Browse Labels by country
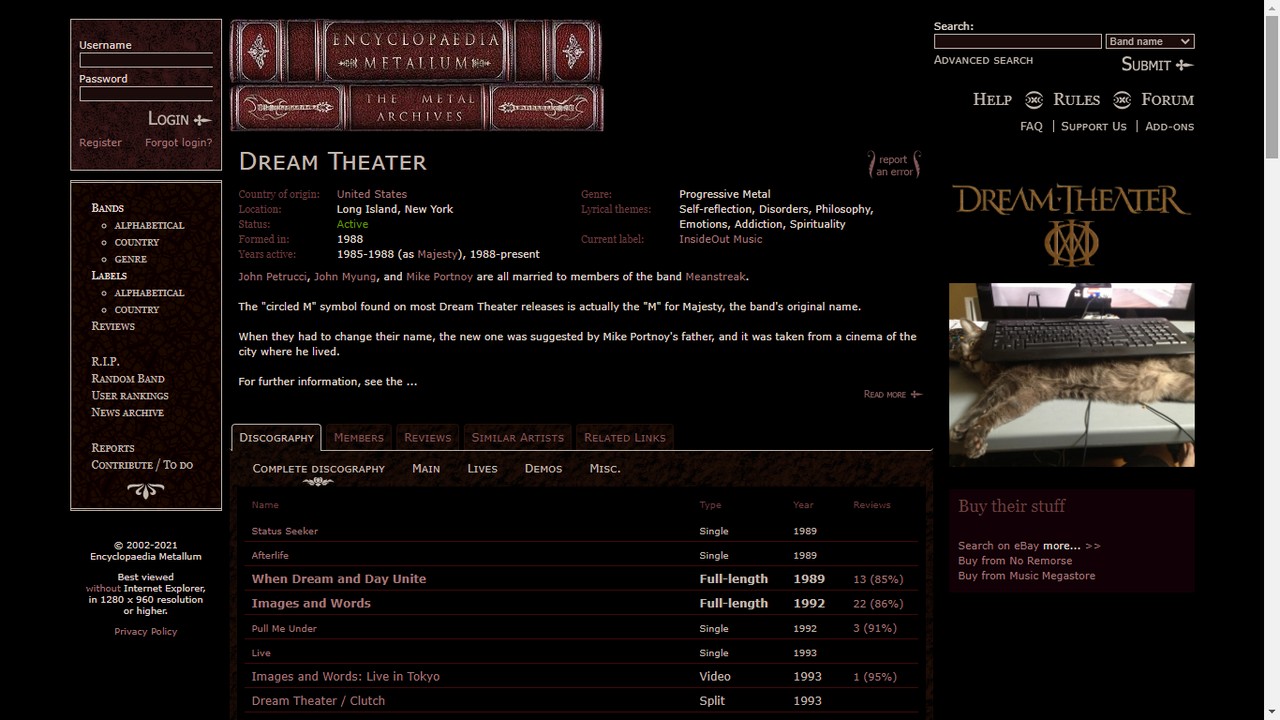1280x720 pixels. click(137, 310)
